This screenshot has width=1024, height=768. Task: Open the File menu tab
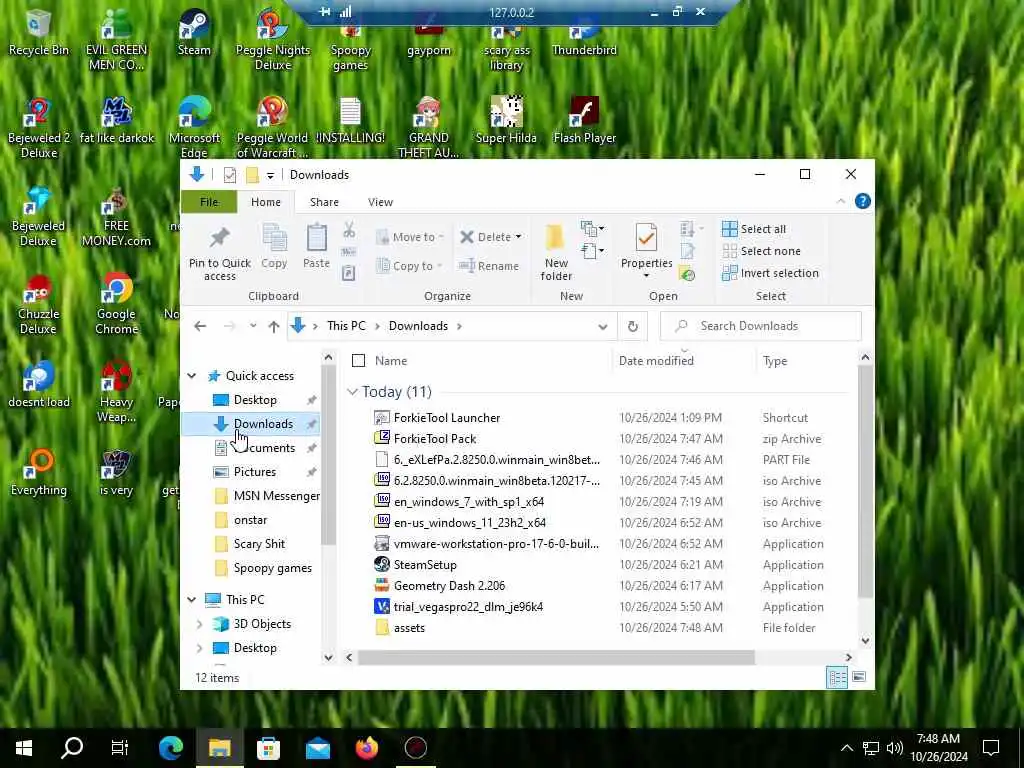[209, 202]
